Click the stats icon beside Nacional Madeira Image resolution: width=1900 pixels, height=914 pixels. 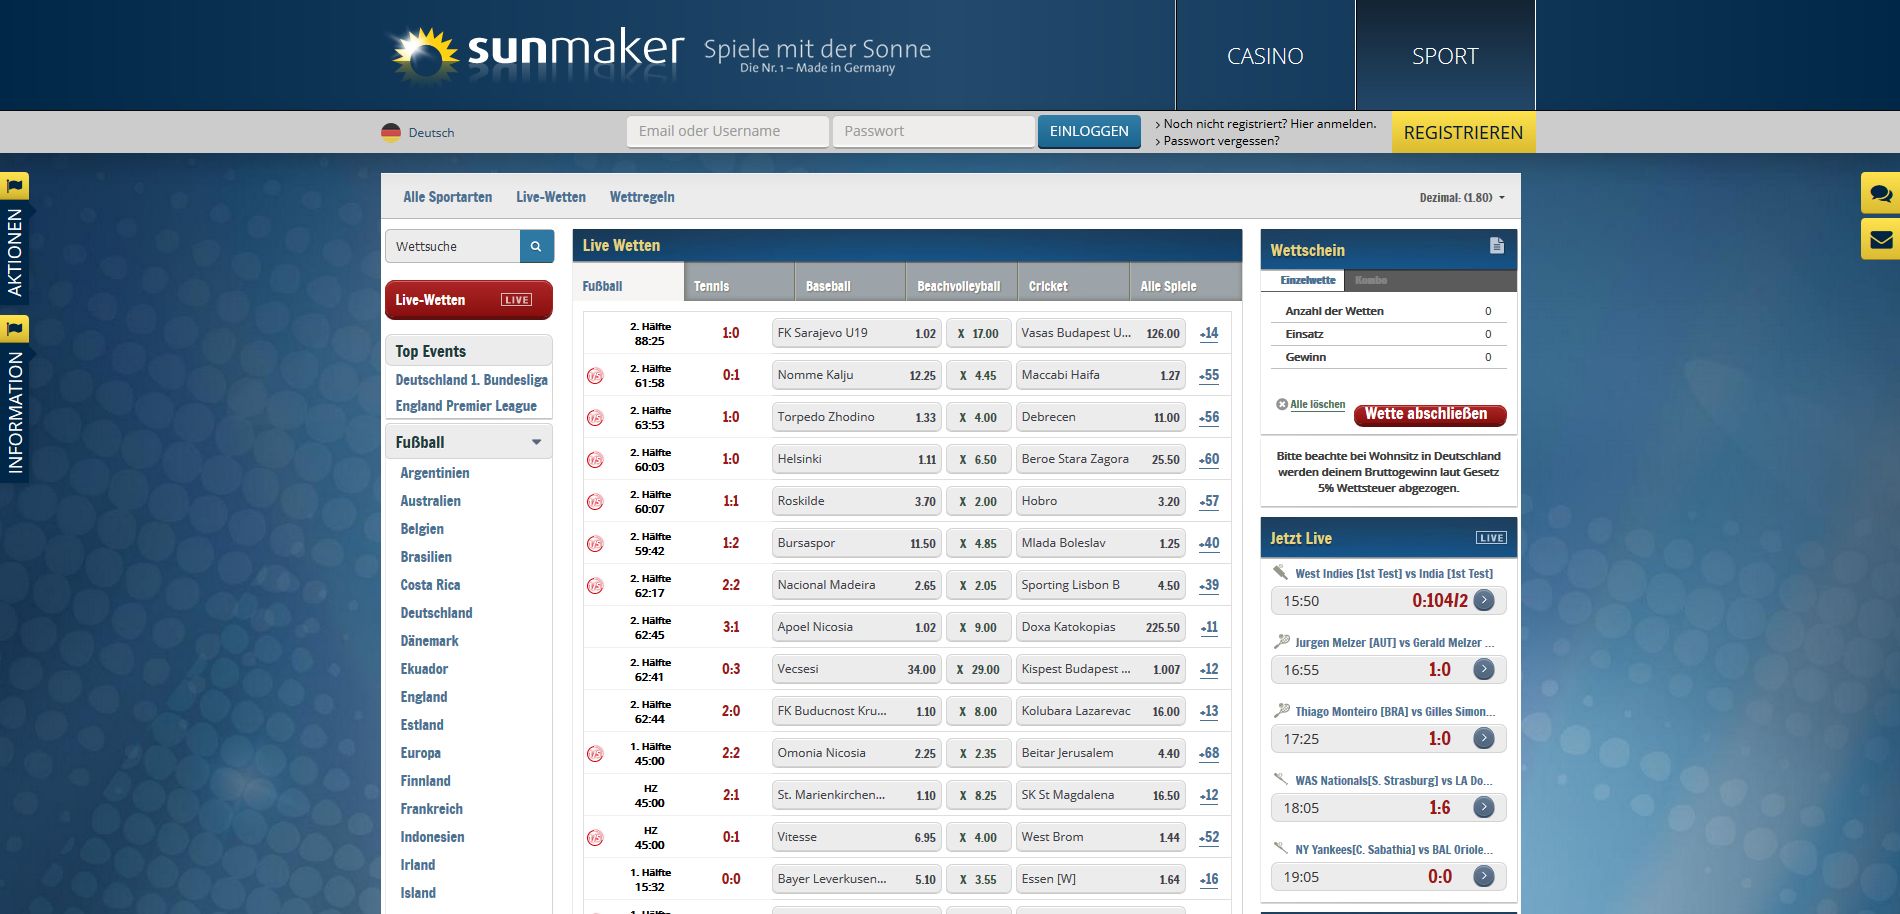(595, 586)
